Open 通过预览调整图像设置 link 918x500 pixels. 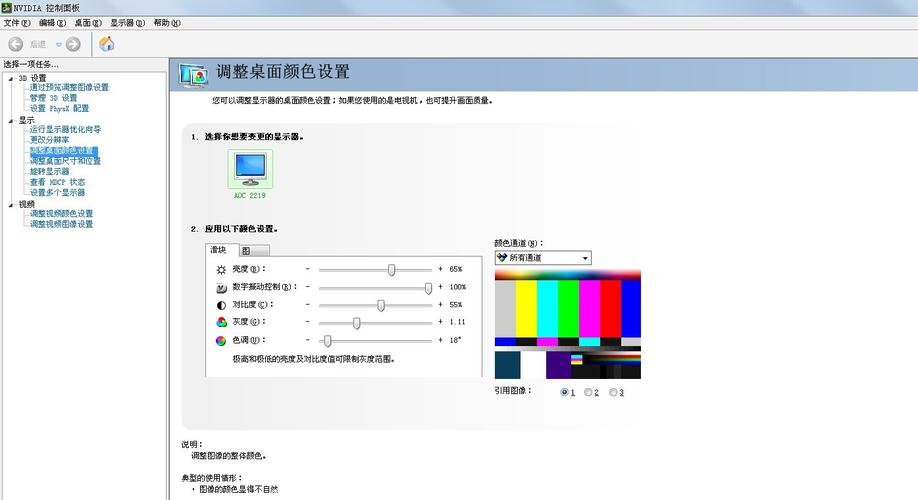pos(69,87)
